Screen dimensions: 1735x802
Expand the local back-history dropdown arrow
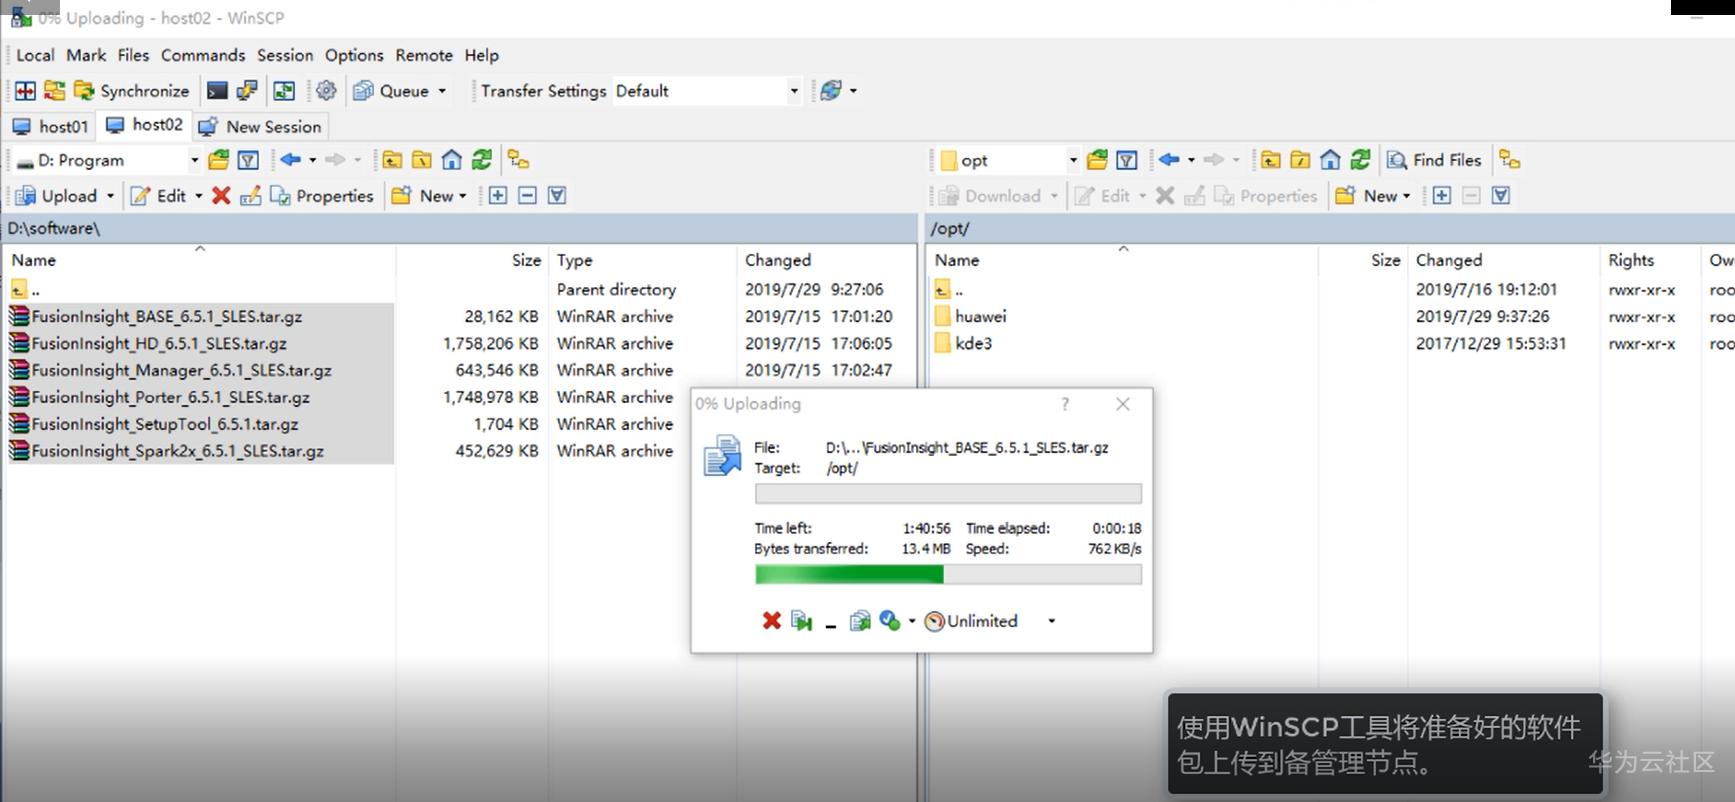(x=312, y=160)
